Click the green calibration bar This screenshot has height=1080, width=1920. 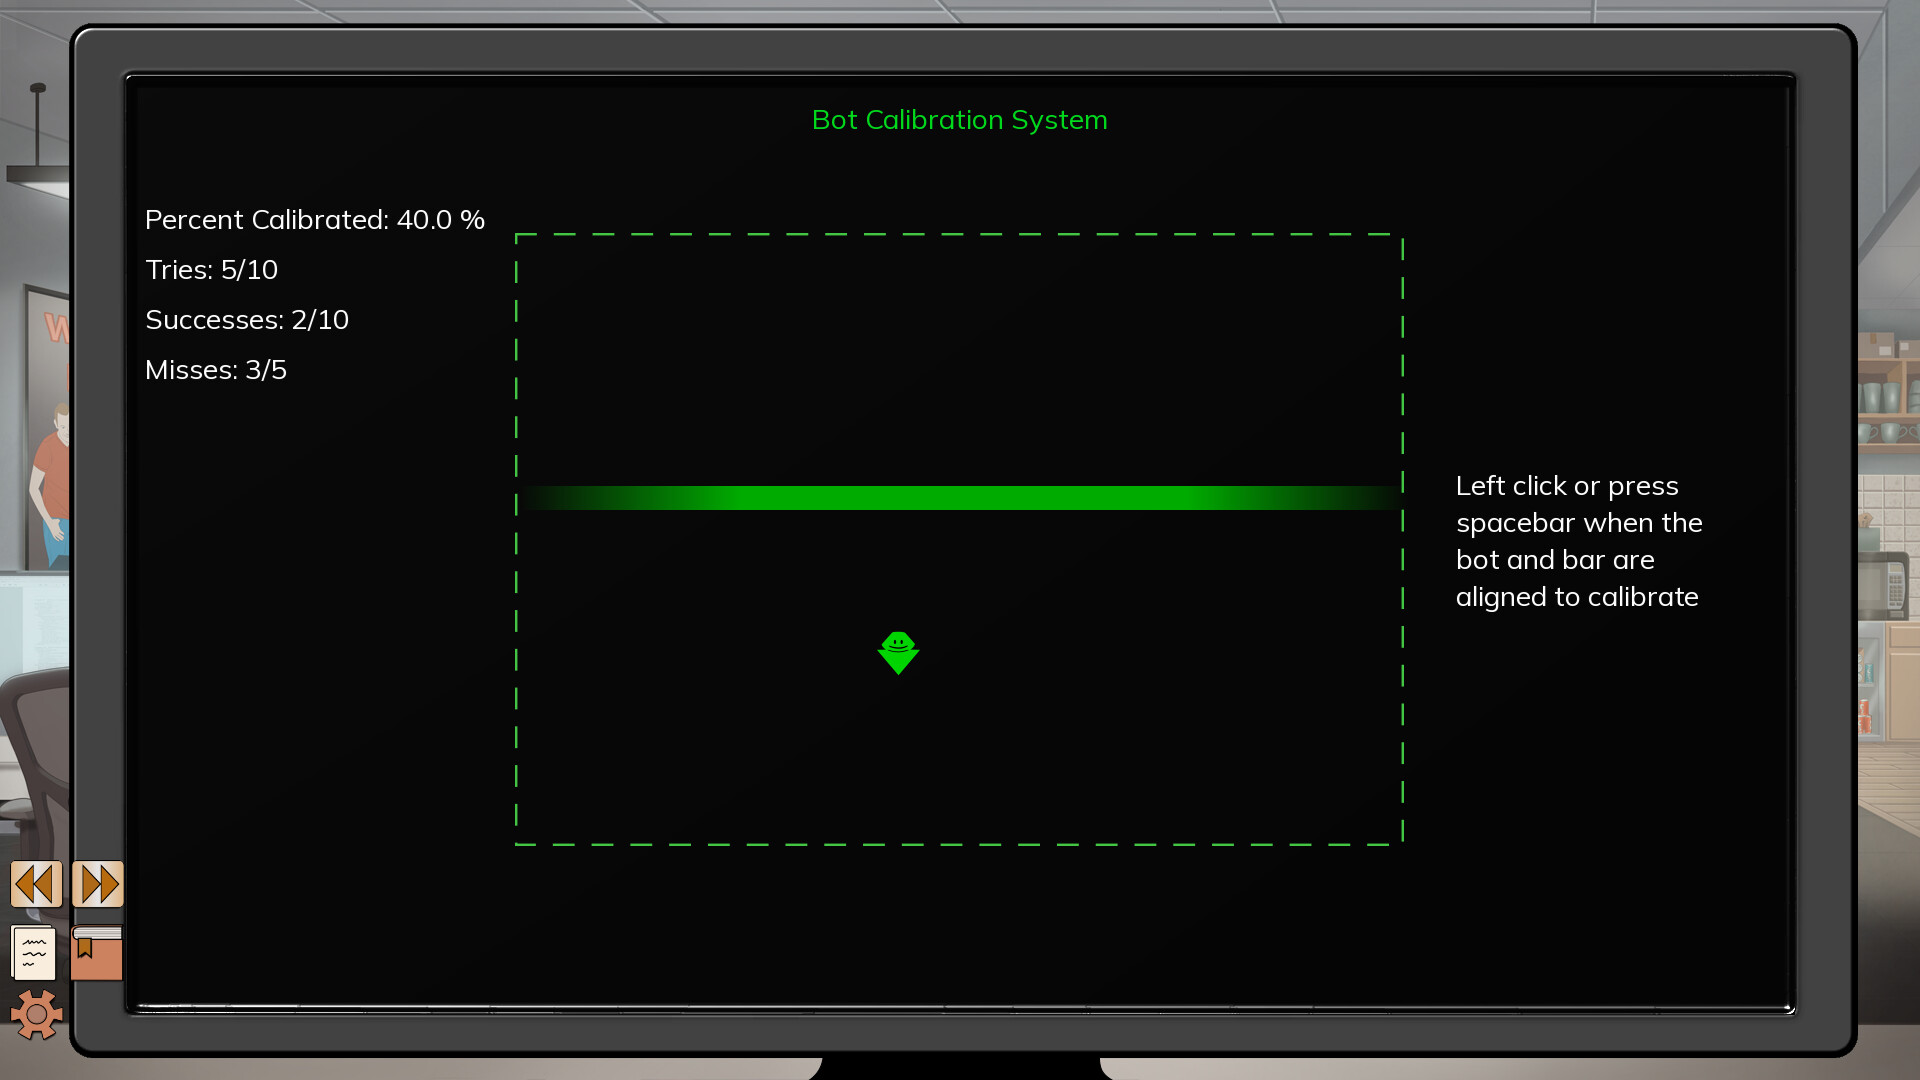pyautogui.click(x=960, y=498)
